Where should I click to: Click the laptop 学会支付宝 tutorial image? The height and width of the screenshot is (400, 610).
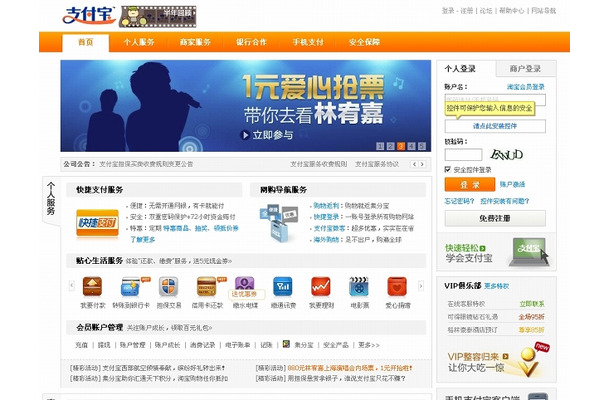(x=529, y=251)
